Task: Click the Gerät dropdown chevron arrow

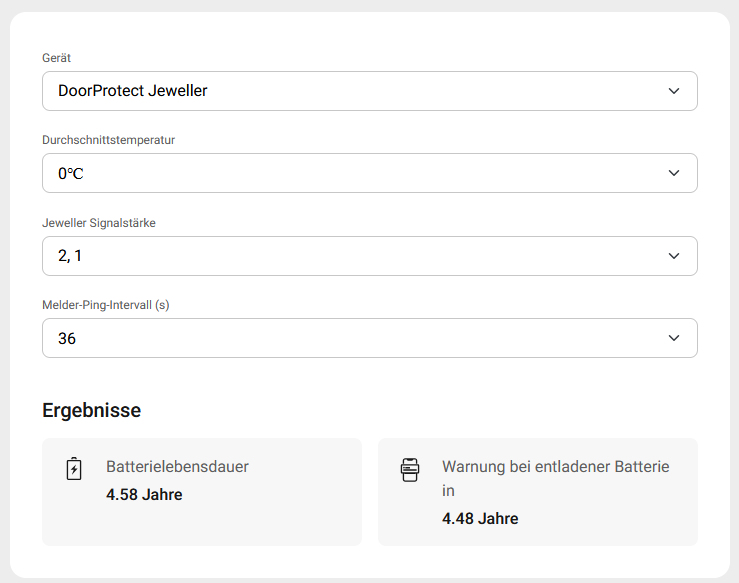Action: click(x=673, y=91)
